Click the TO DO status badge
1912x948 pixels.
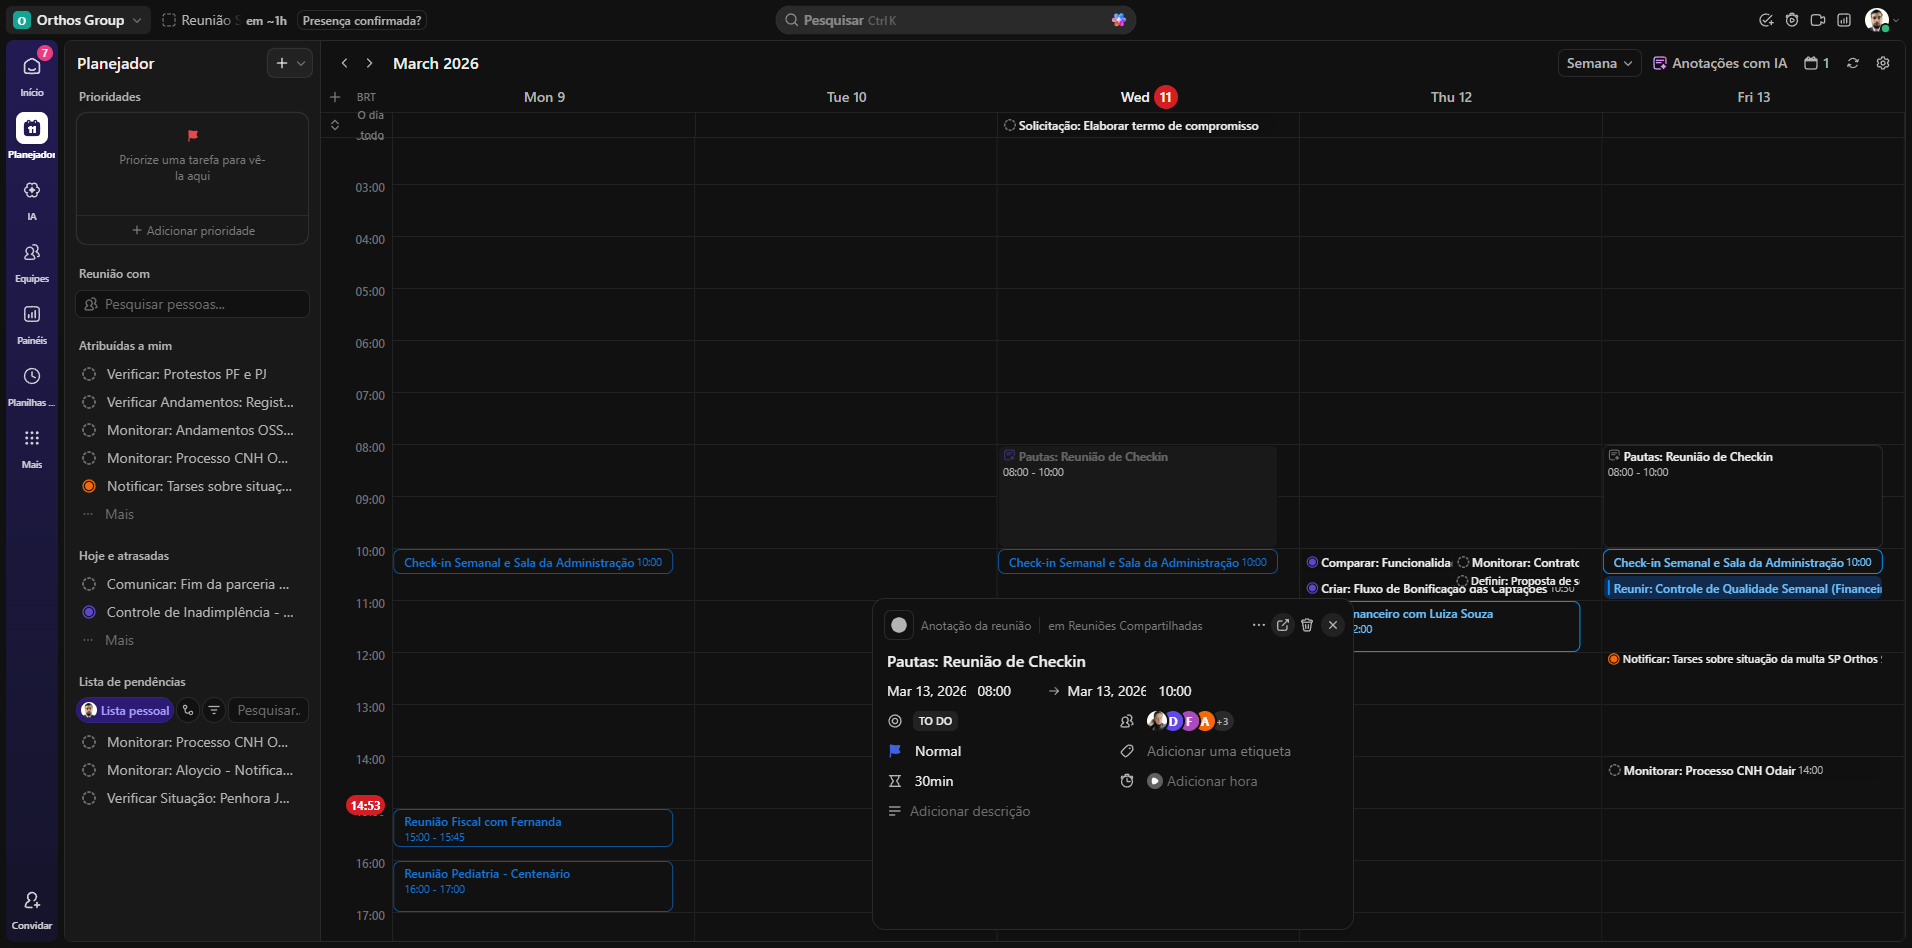(x=935, y=721)
